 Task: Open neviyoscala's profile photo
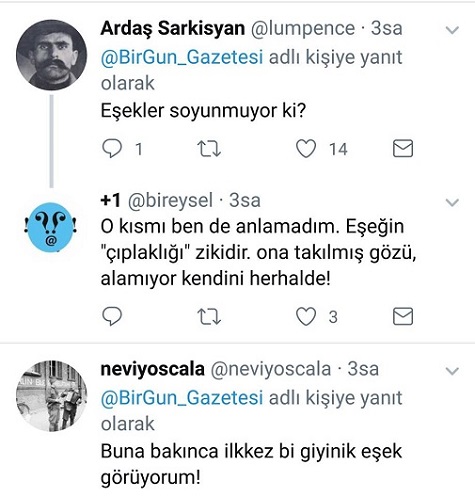tap(51, 396)
